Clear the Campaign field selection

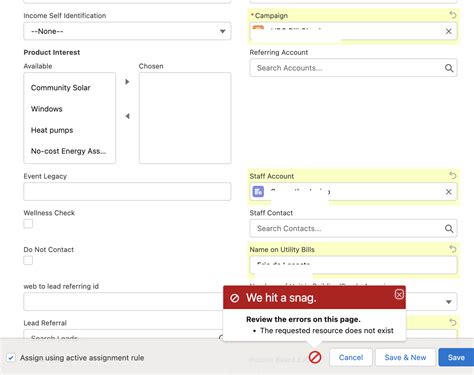tap(449, 31)
